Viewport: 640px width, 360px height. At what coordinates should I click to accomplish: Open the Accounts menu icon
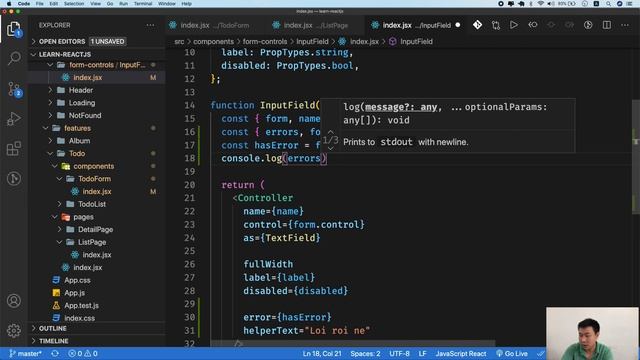(14, 301)
